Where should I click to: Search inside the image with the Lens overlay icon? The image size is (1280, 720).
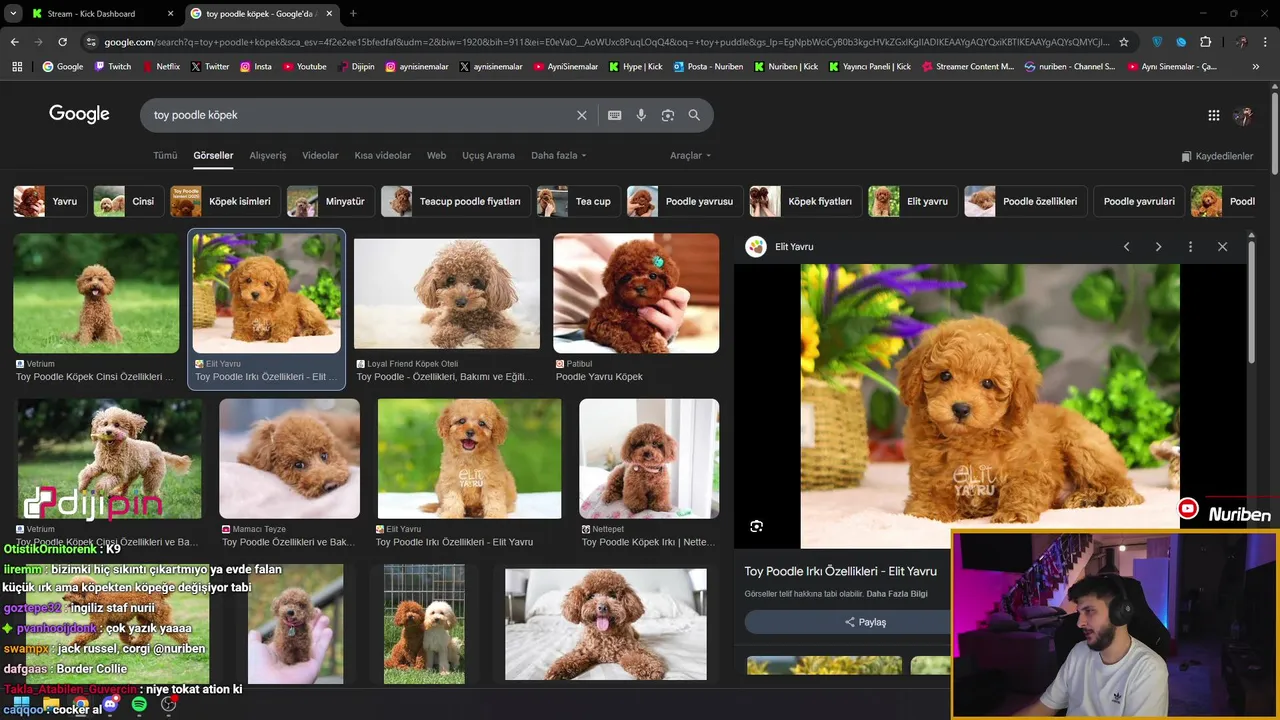point(757,526)
